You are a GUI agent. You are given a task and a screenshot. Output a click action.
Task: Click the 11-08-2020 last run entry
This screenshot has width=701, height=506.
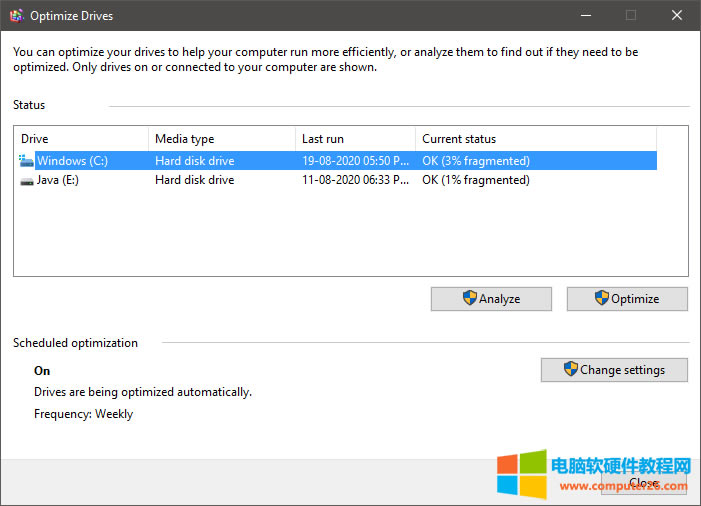[x=355, y=180]
